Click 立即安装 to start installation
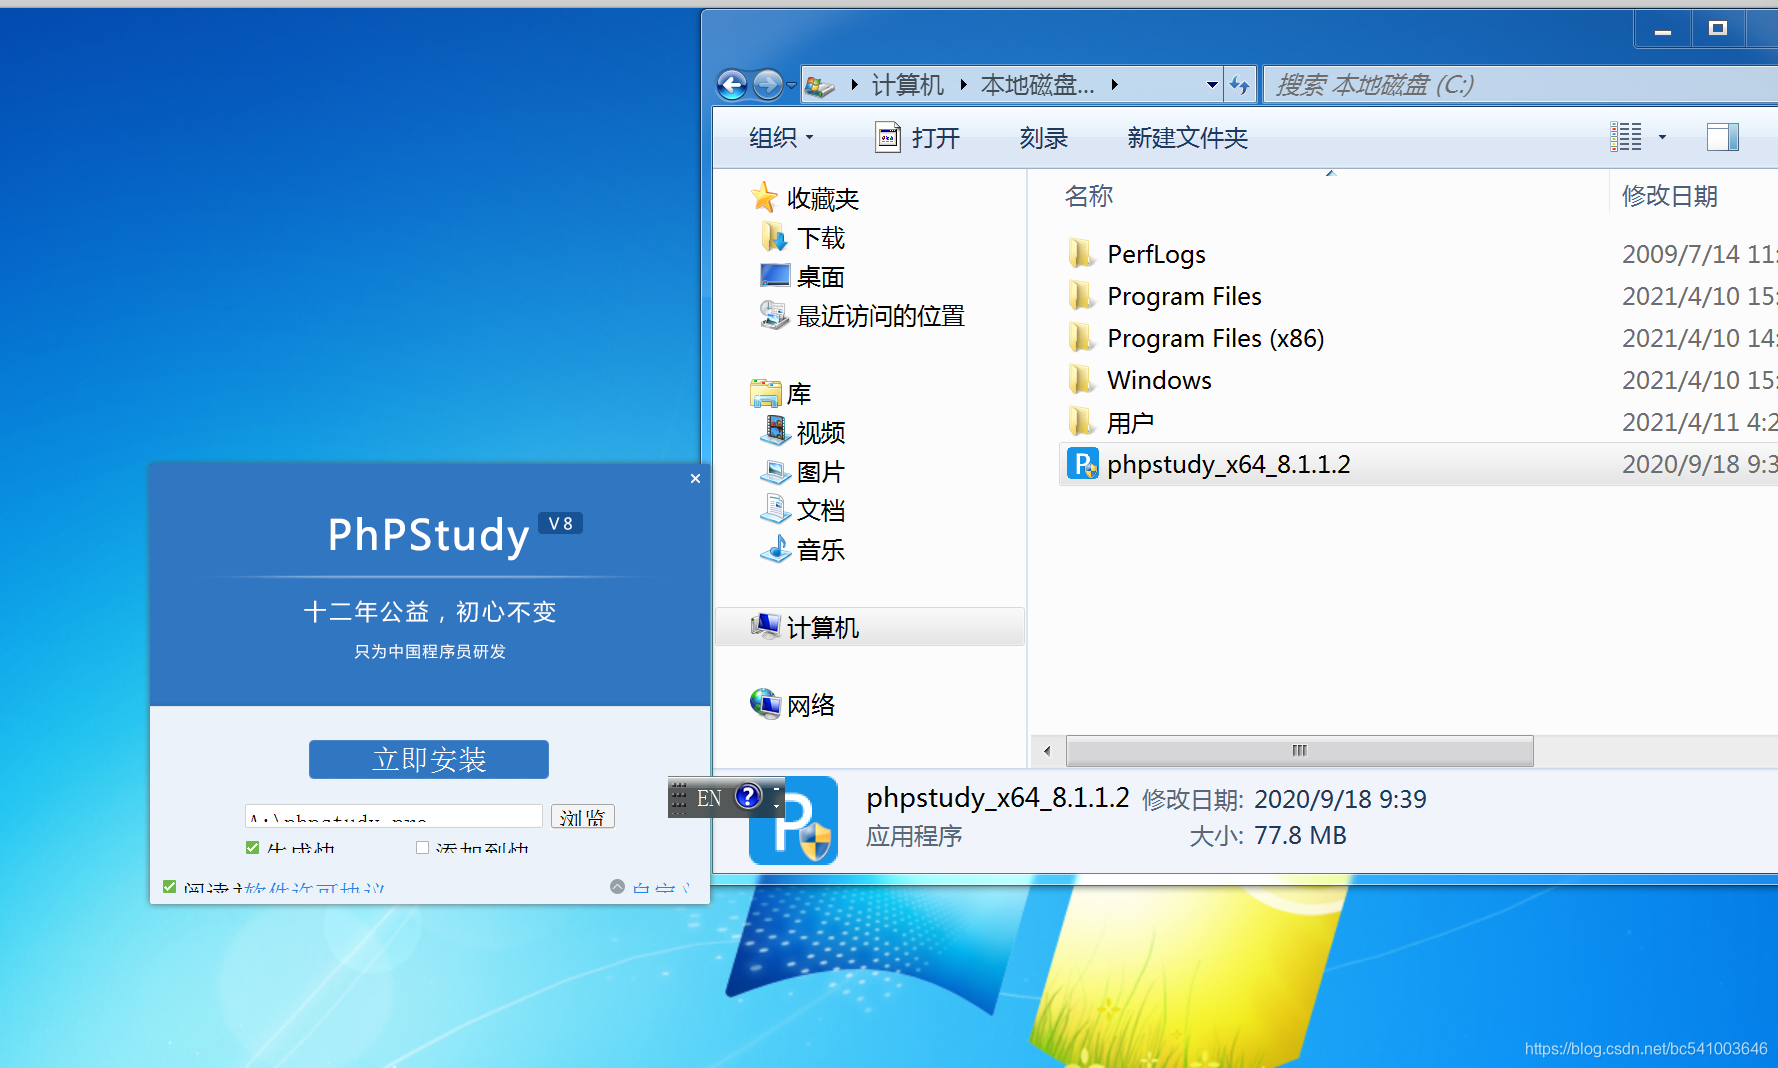The width and height of the screenshot is (1778, 1068). [429, 759]
